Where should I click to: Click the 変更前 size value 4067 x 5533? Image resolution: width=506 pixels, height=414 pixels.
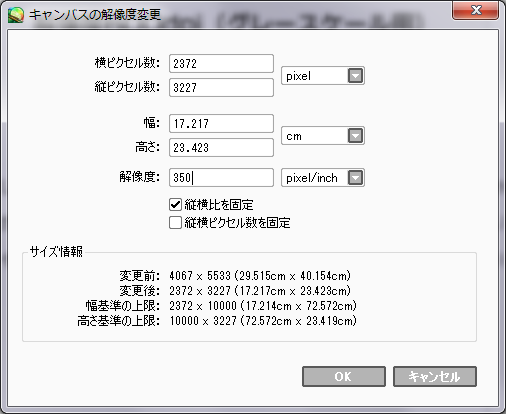tap(200, 276)
